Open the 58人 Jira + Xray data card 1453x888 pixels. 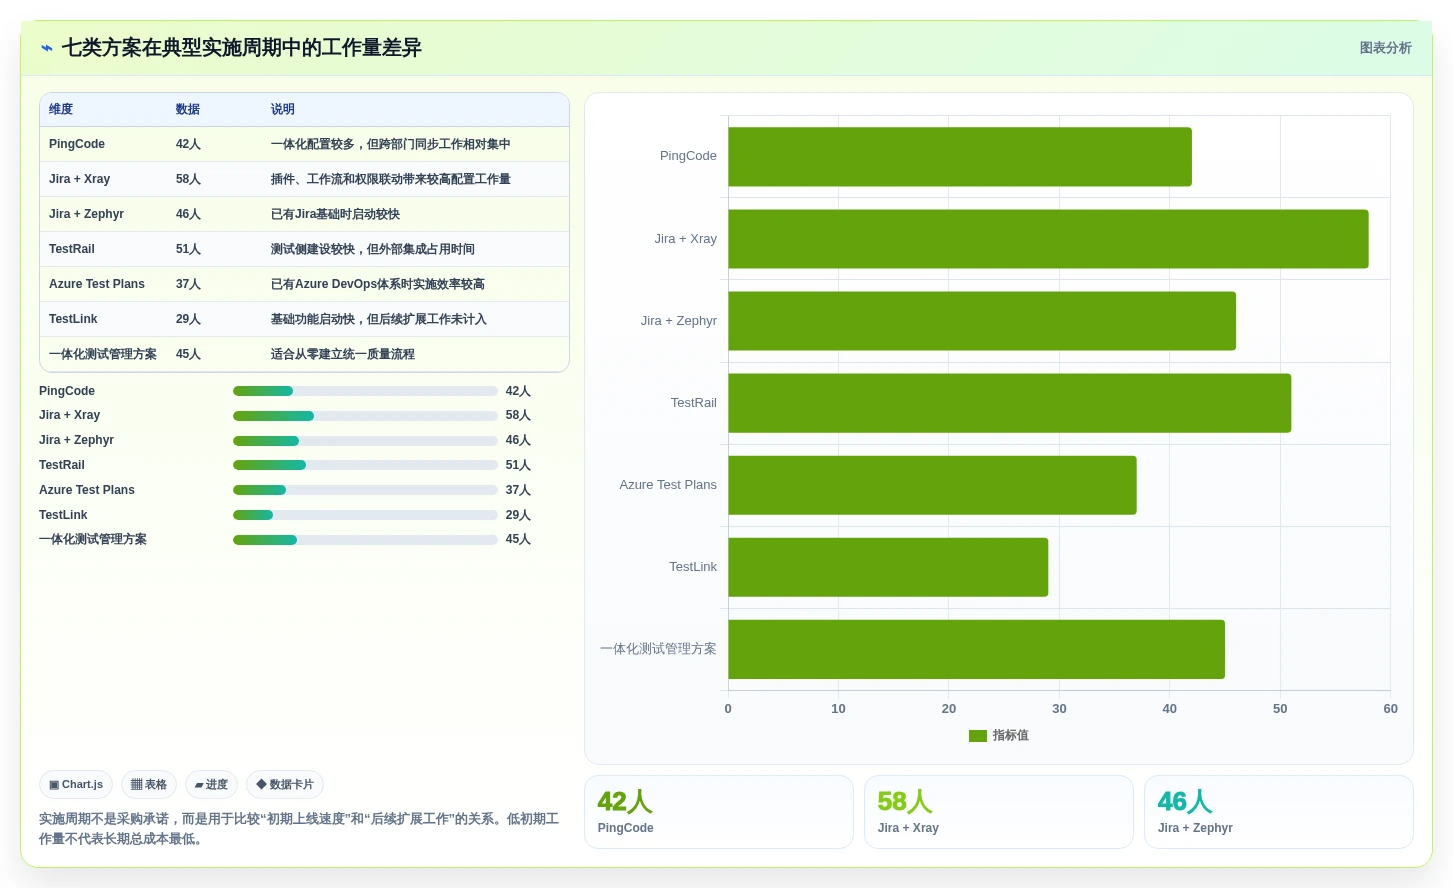point(999,812)
